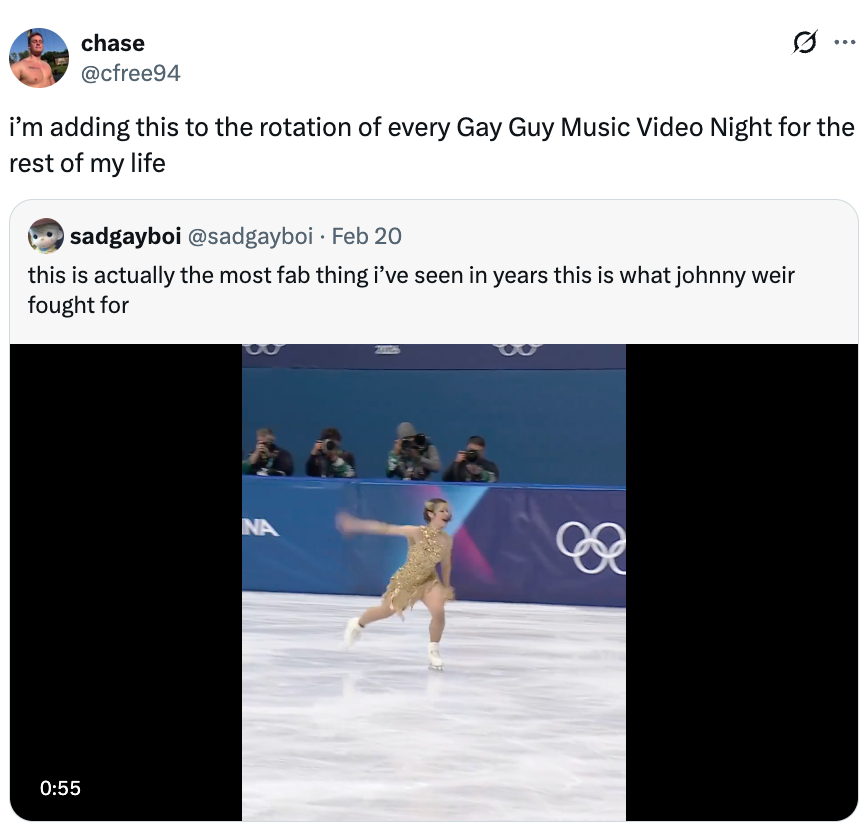Click the main tweet text
Screen dimensions: 868x832
point(430,144)
